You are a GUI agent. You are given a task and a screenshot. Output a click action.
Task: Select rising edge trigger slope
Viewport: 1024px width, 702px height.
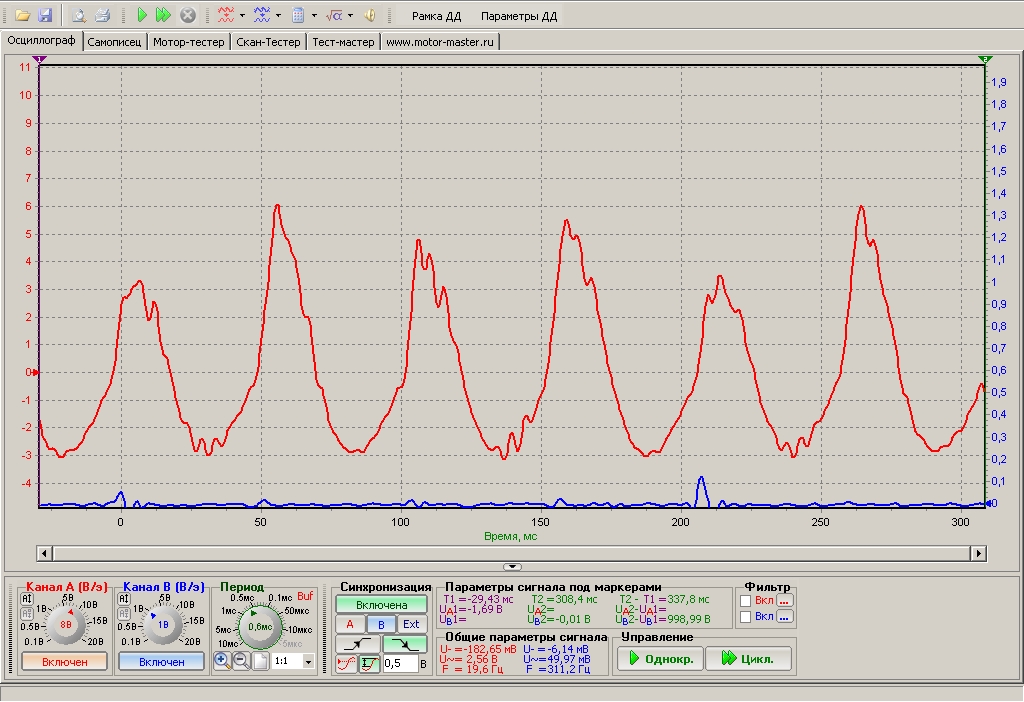357,644
